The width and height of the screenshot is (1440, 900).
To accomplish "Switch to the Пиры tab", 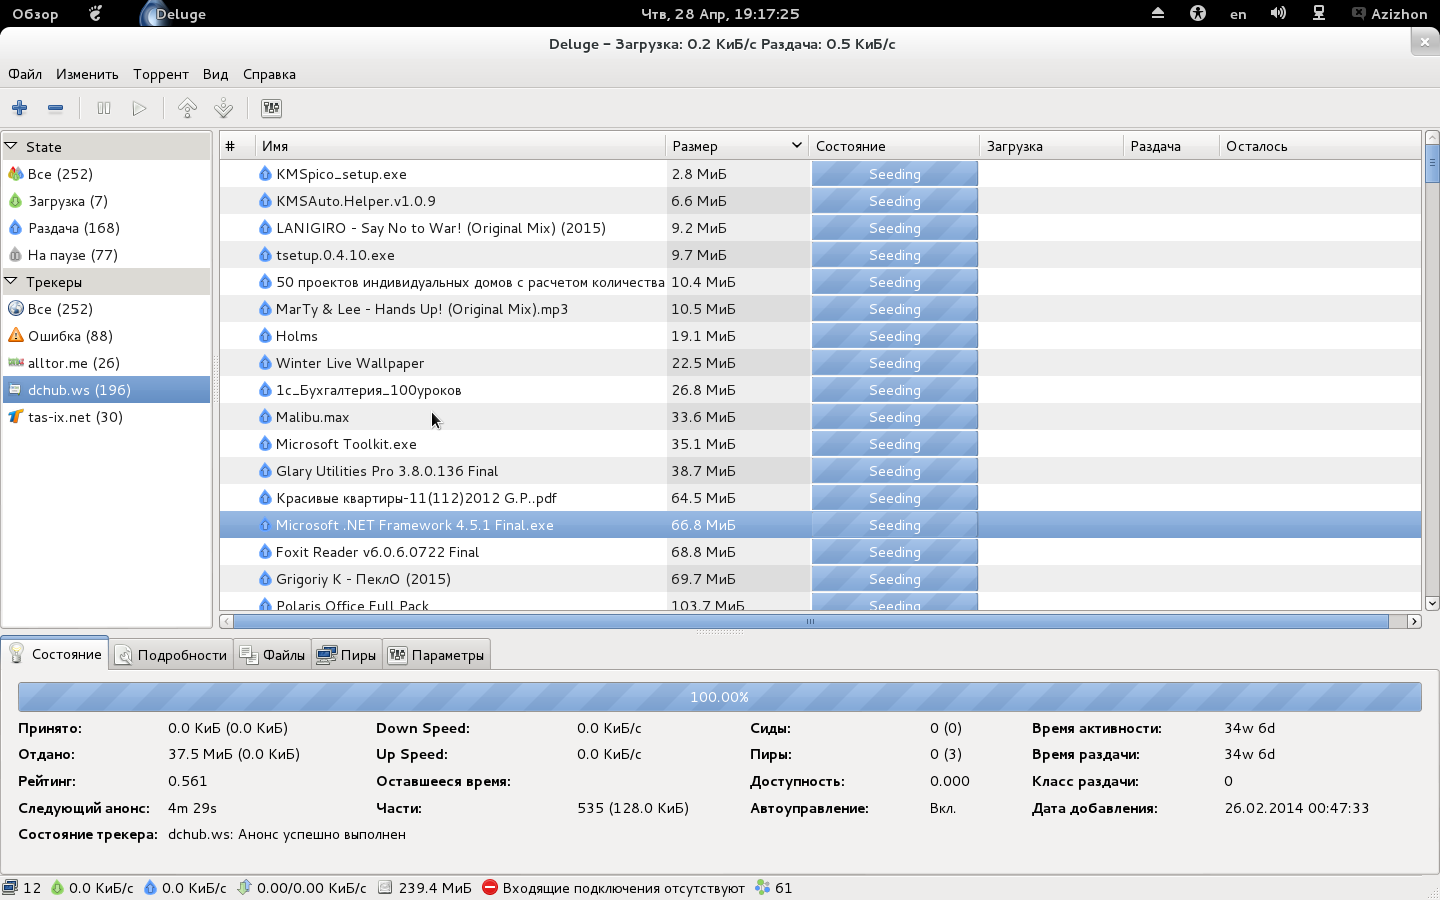I will pos(347,655).
